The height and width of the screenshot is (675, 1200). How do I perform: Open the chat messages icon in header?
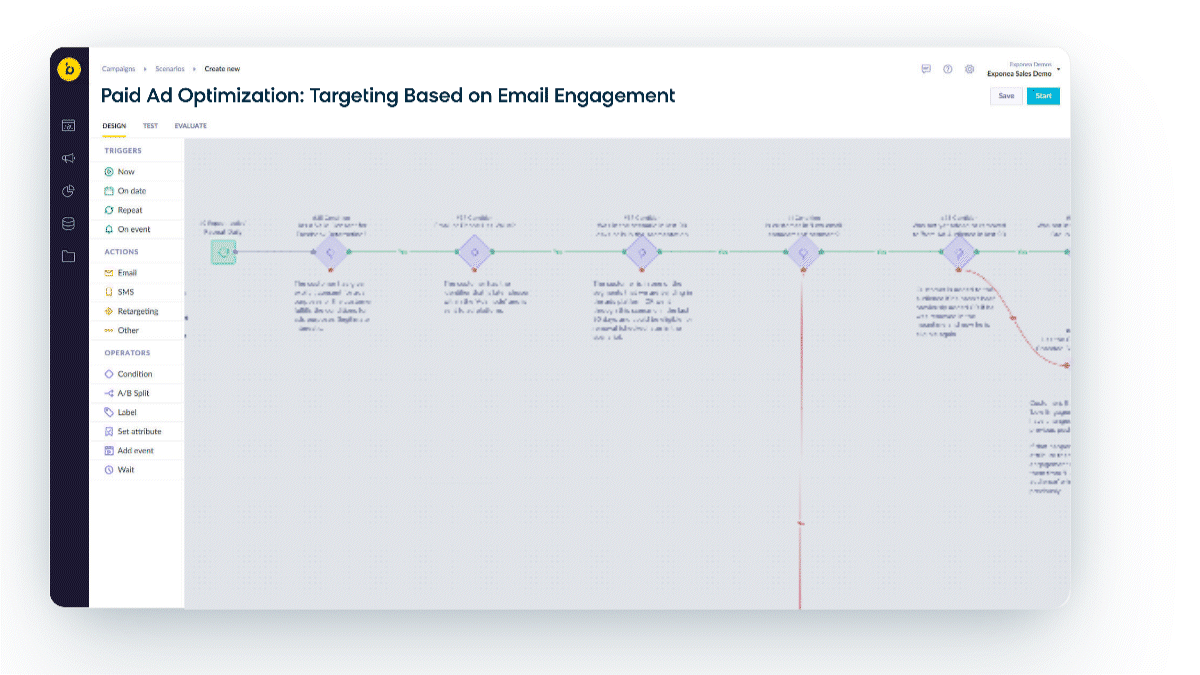[x=926, y=69]
